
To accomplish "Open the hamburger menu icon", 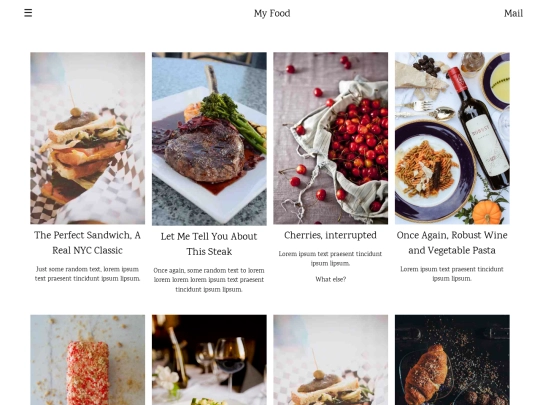I will [x=28, y=13].
